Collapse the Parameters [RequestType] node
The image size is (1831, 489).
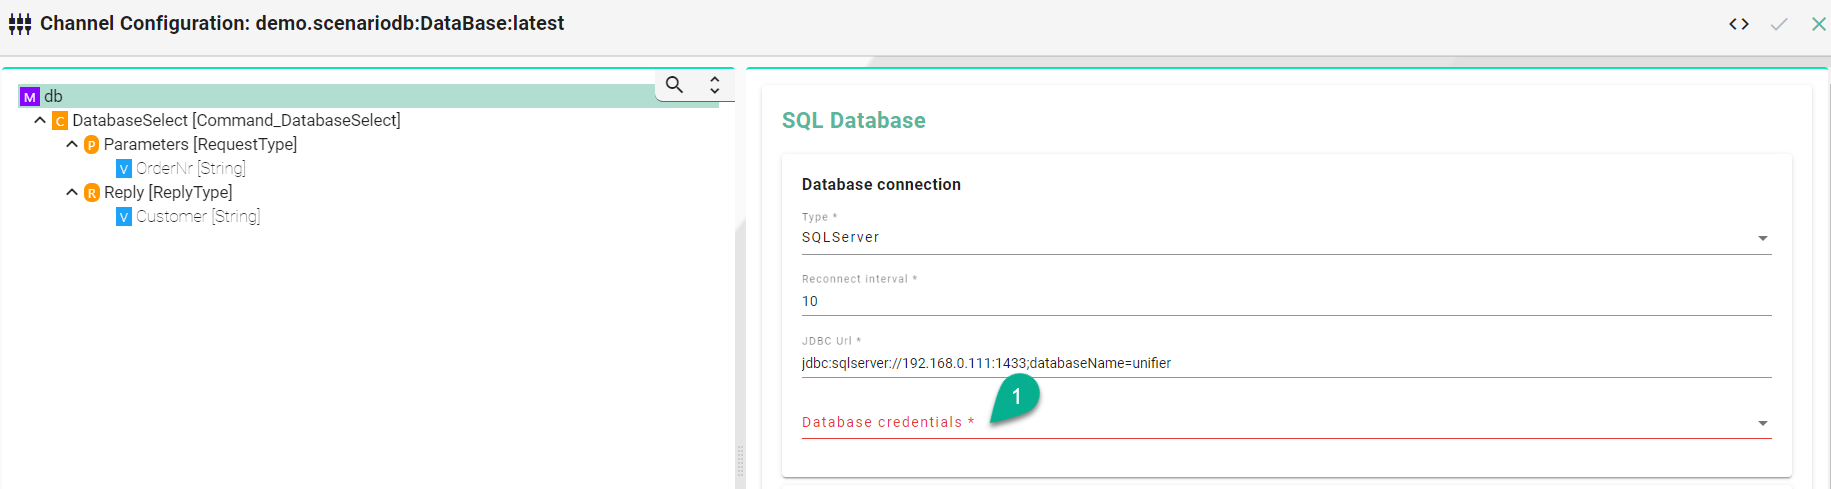(72, 144)
